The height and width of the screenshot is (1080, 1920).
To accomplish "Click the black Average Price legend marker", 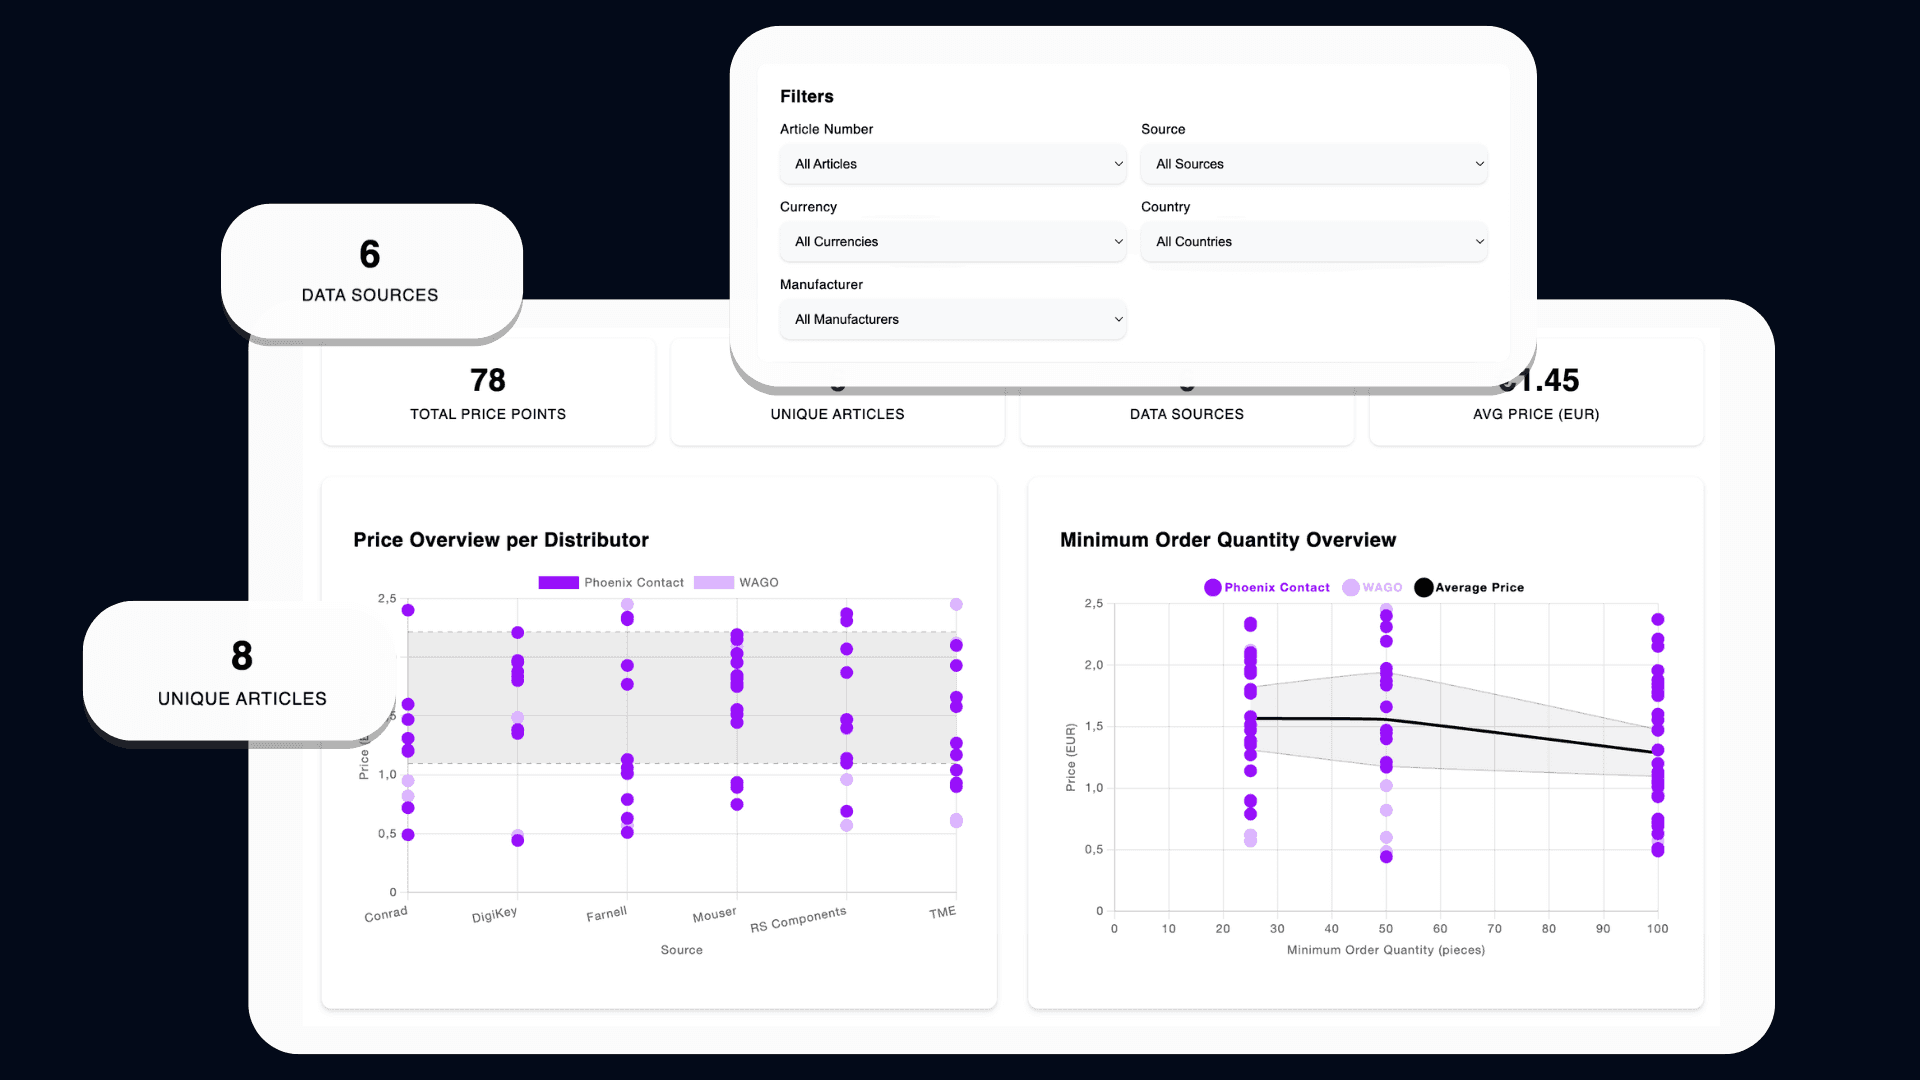I will pyautogui.click(x=1424, y=587).
